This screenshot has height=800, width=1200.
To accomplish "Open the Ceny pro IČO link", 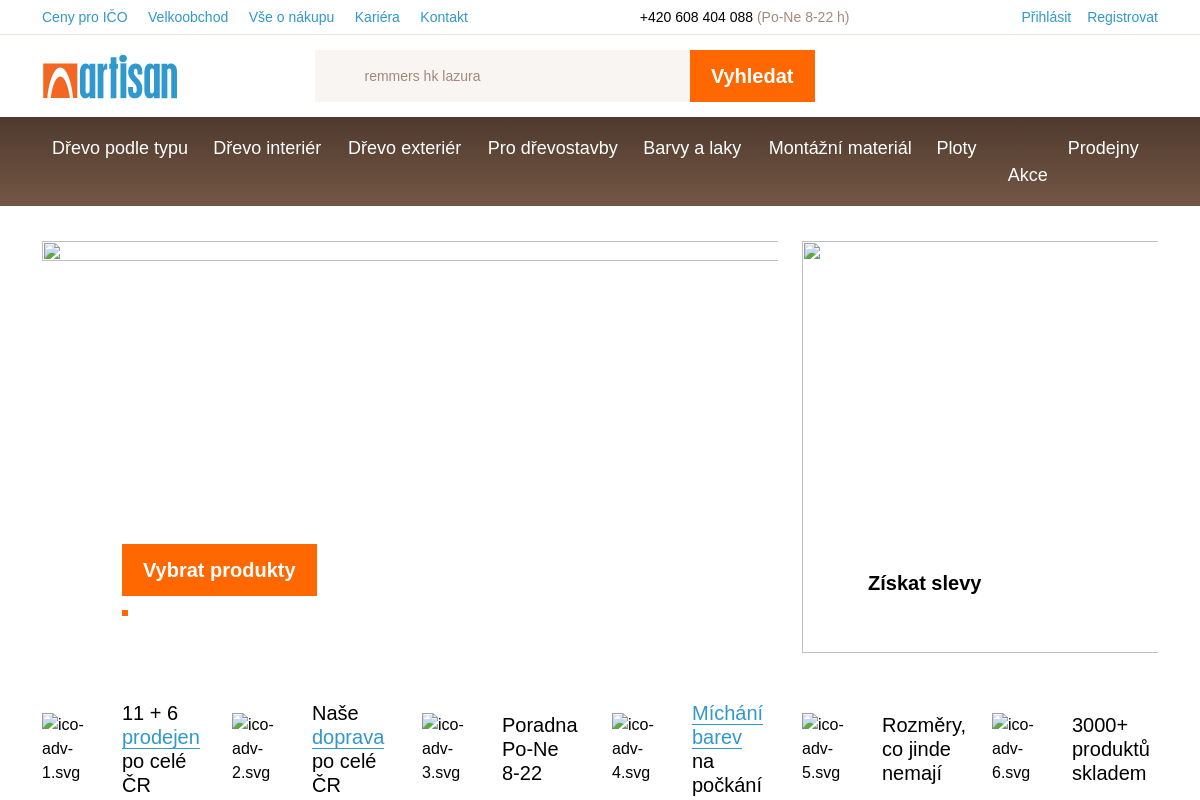I will pyautogui.click(x=85, y=17).
